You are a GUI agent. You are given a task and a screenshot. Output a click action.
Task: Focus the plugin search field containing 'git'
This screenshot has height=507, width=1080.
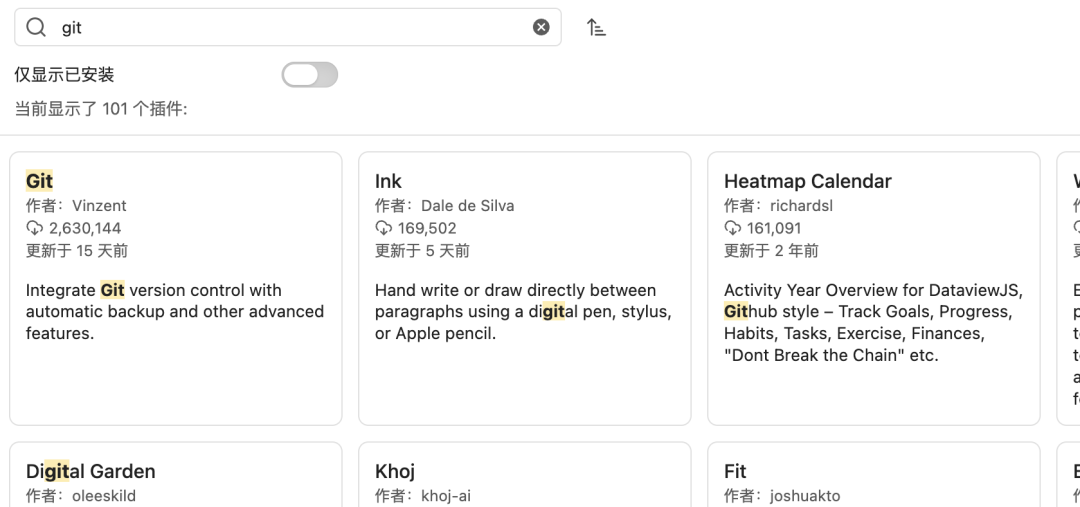coord(288,28)
